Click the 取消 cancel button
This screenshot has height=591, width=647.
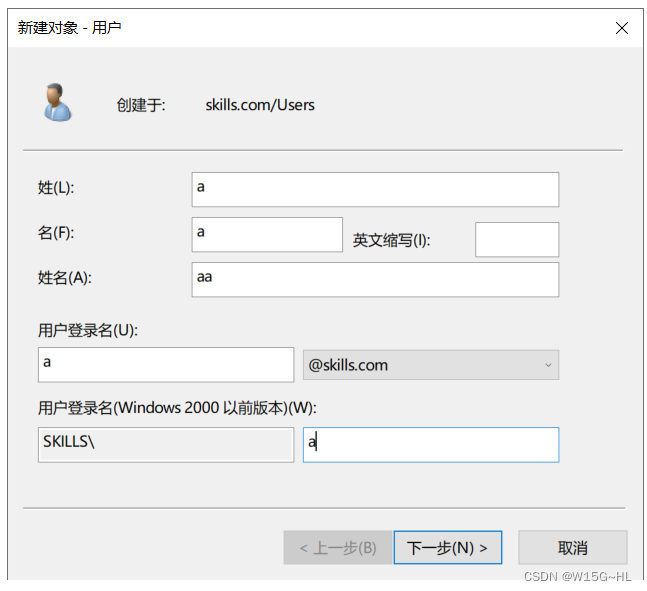tap(573, 547)
